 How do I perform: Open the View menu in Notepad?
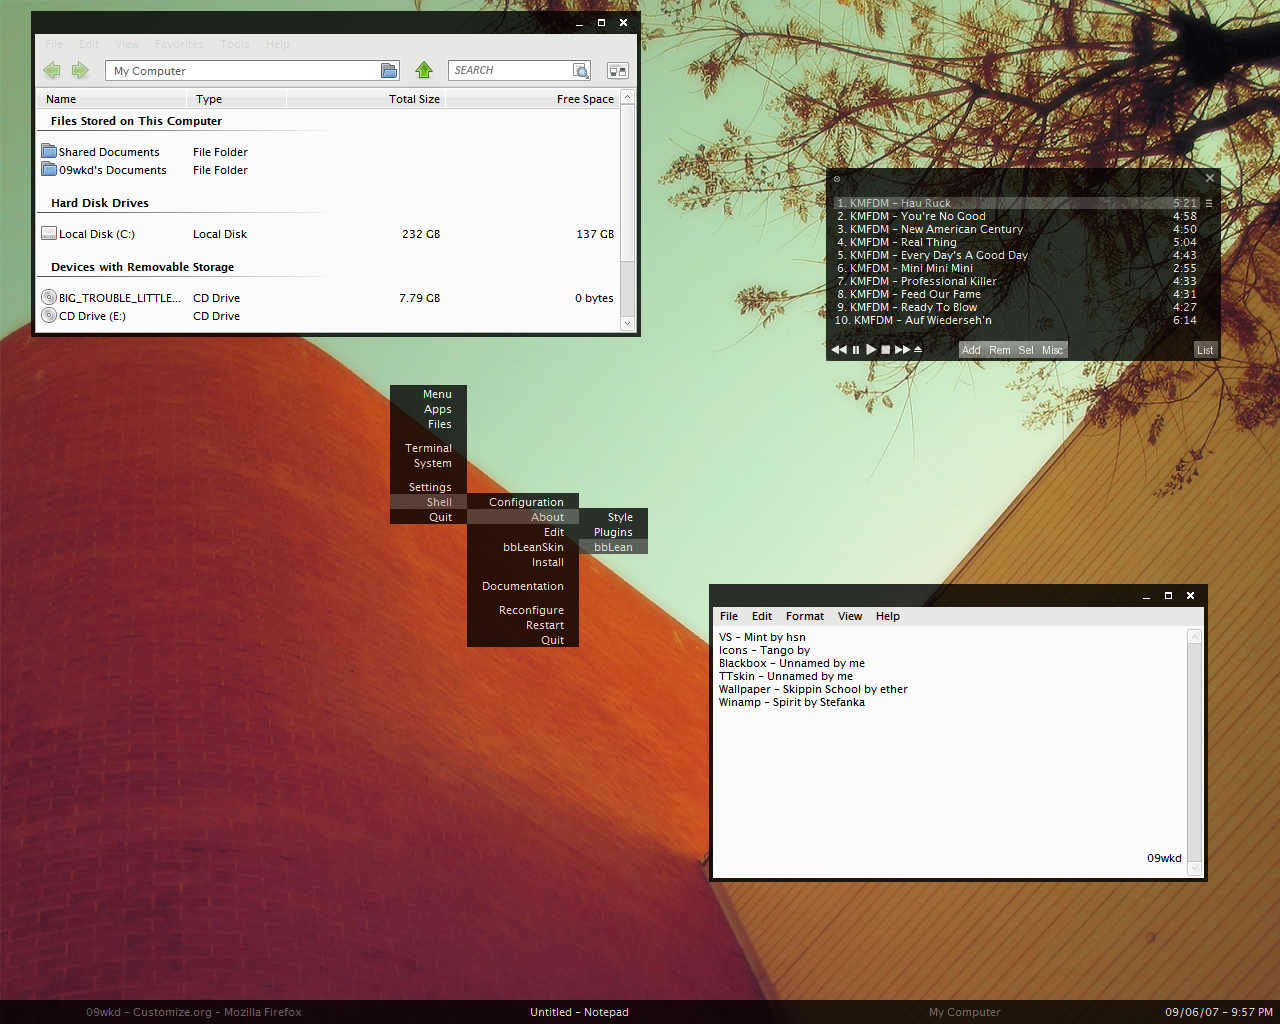click(x=850, y=616)
